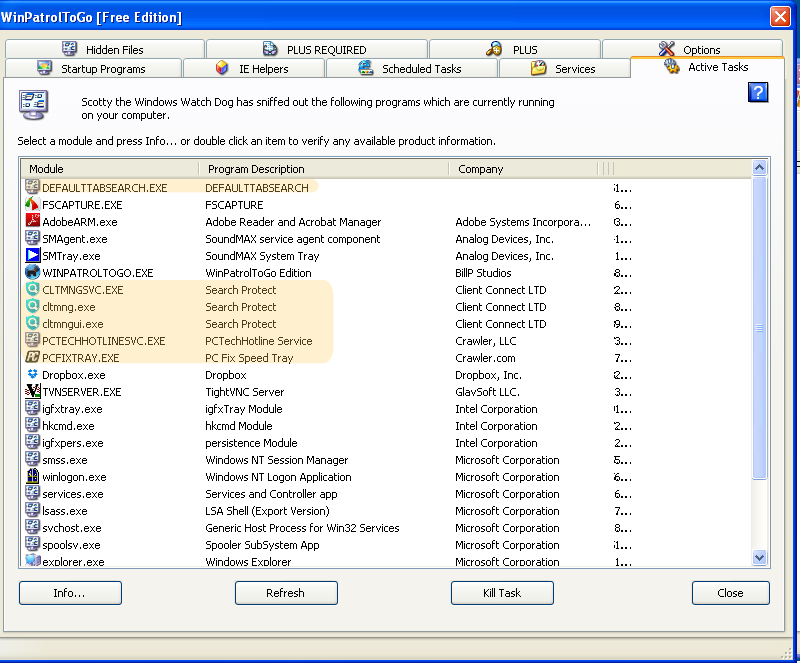Click the blue question mark help icon

coord(758,93)
